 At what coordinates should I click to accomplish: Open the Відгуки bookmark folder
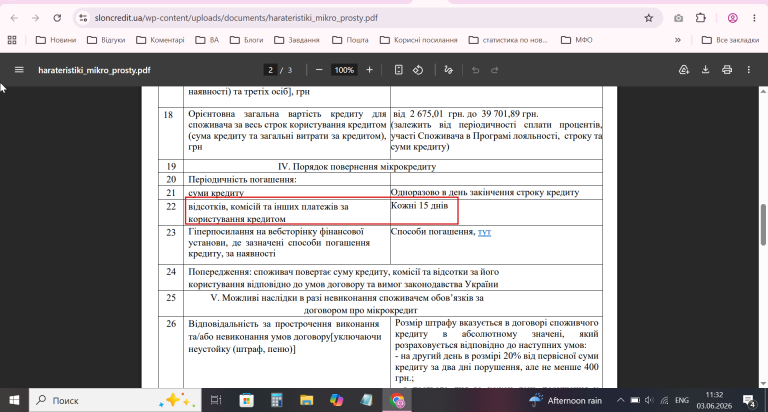pos(106,40)
